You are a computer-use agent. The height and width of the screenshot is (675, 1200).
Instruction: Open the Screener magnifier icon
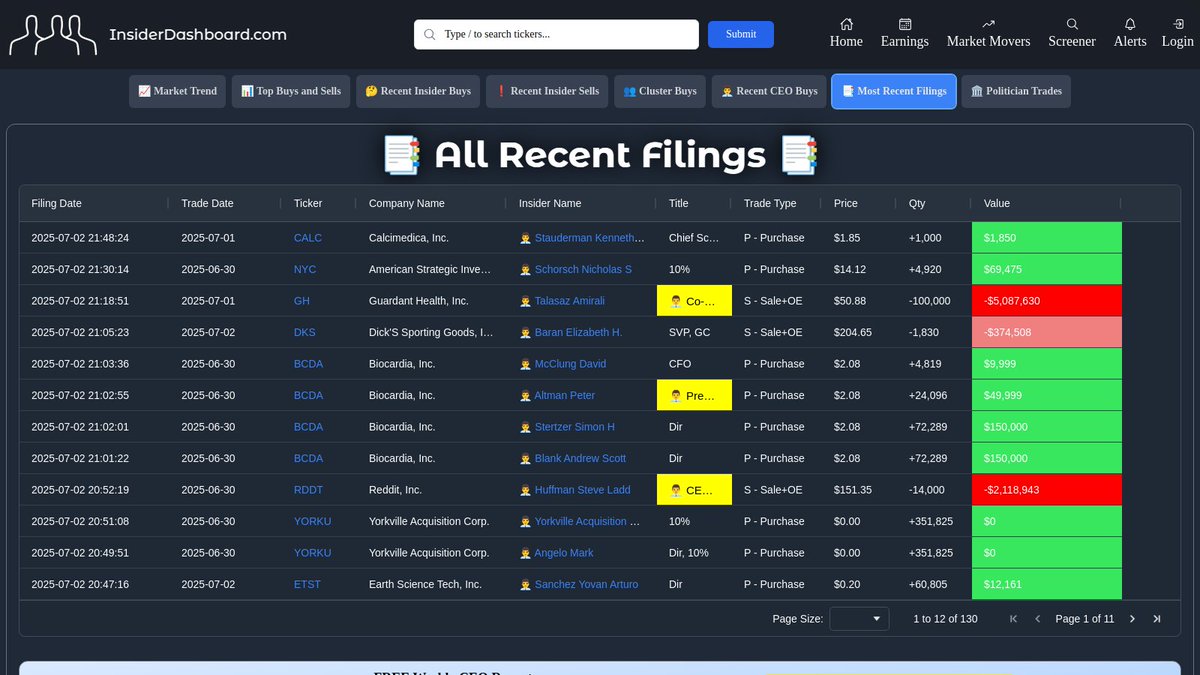tap(1072, 24)
